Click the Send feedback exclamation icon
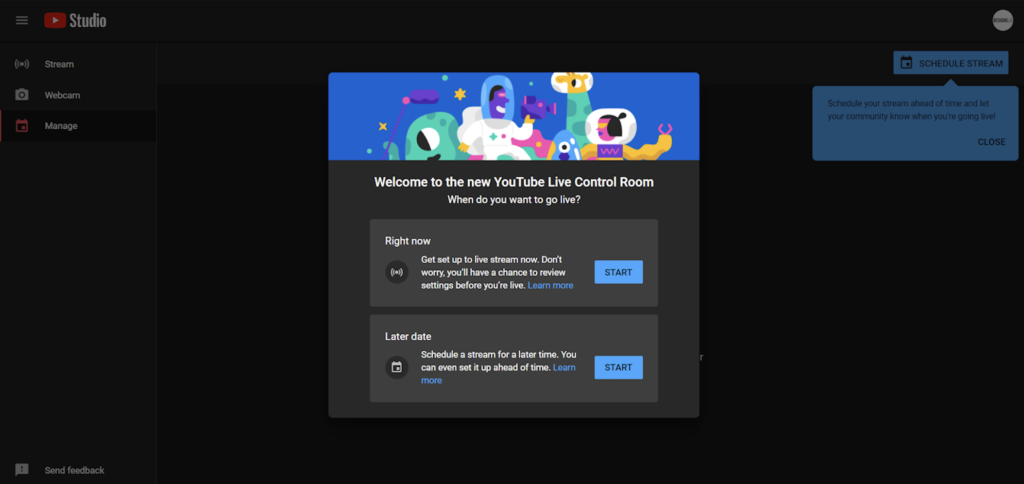Screen dimensions: 1024x484 [22, 470]
